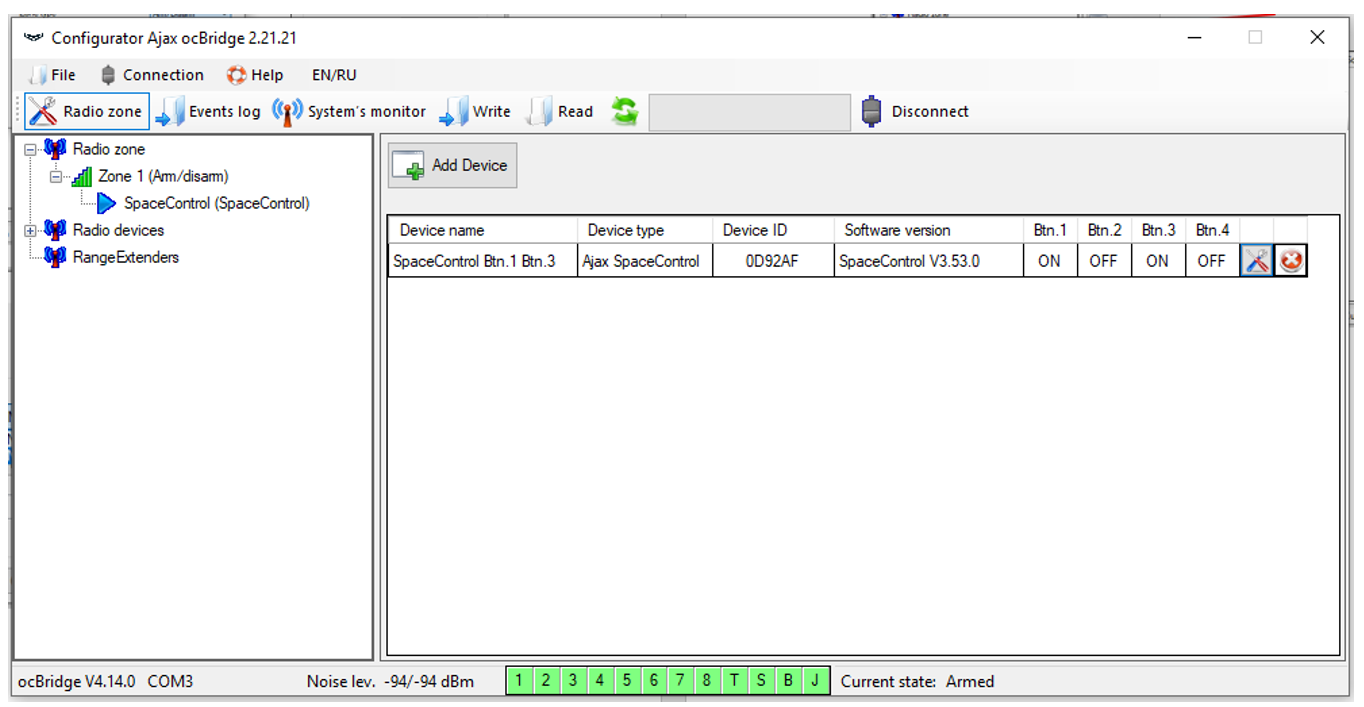Click the 'SpaceControl V3.53.0' version cell
Image resolution: width=1364 pixels, height=707 pixels.
pos(929,261)
